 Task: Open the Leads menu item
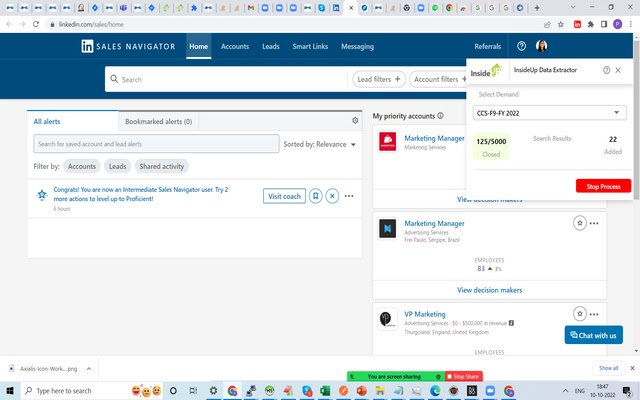pos(271,46)
